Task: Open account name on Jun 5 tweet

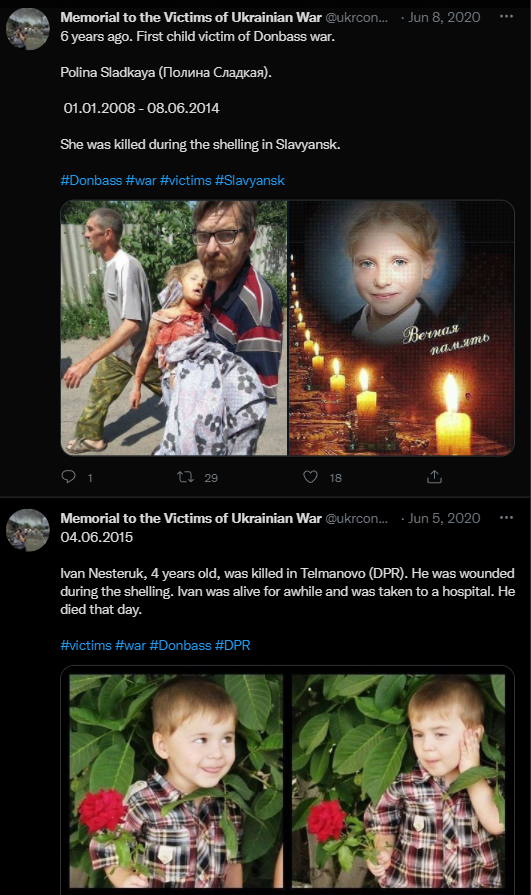Action: (191, 518)
